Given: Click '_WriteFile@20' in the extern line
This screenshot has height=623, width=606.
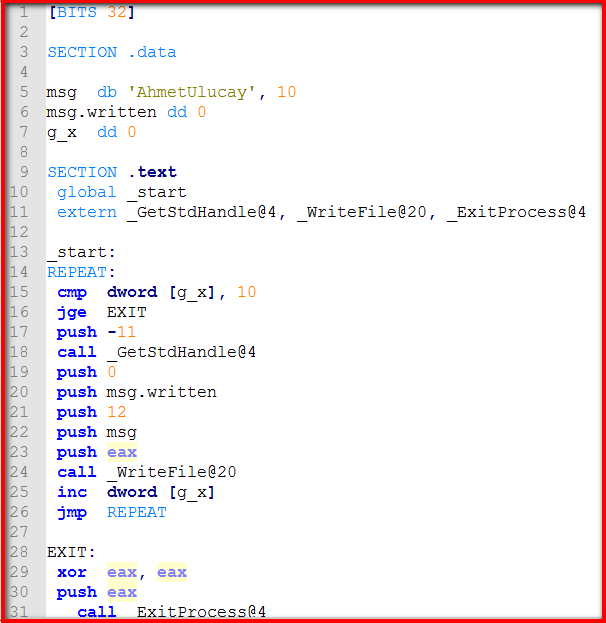Looking at the screenshot, I should 362,213.
